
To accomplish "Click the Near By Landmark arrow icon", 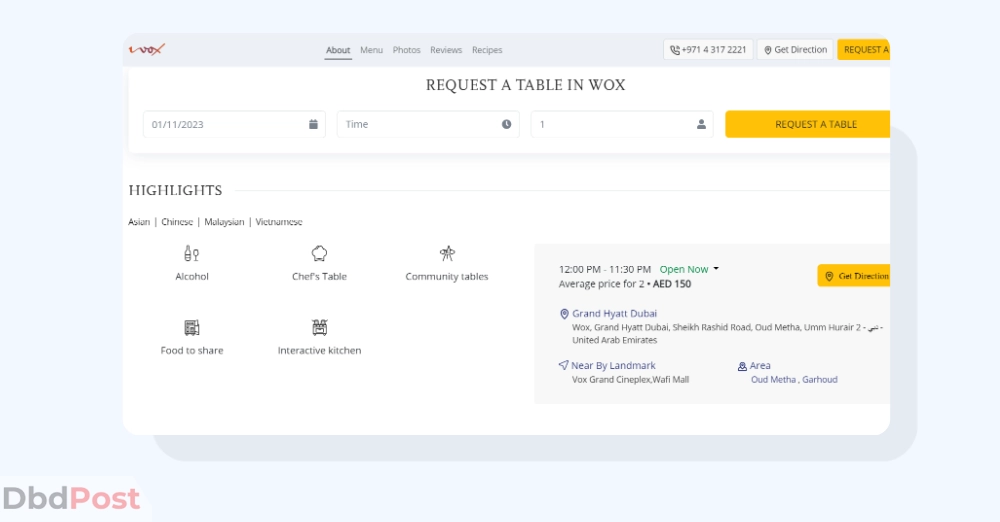I will click(563, 365).
